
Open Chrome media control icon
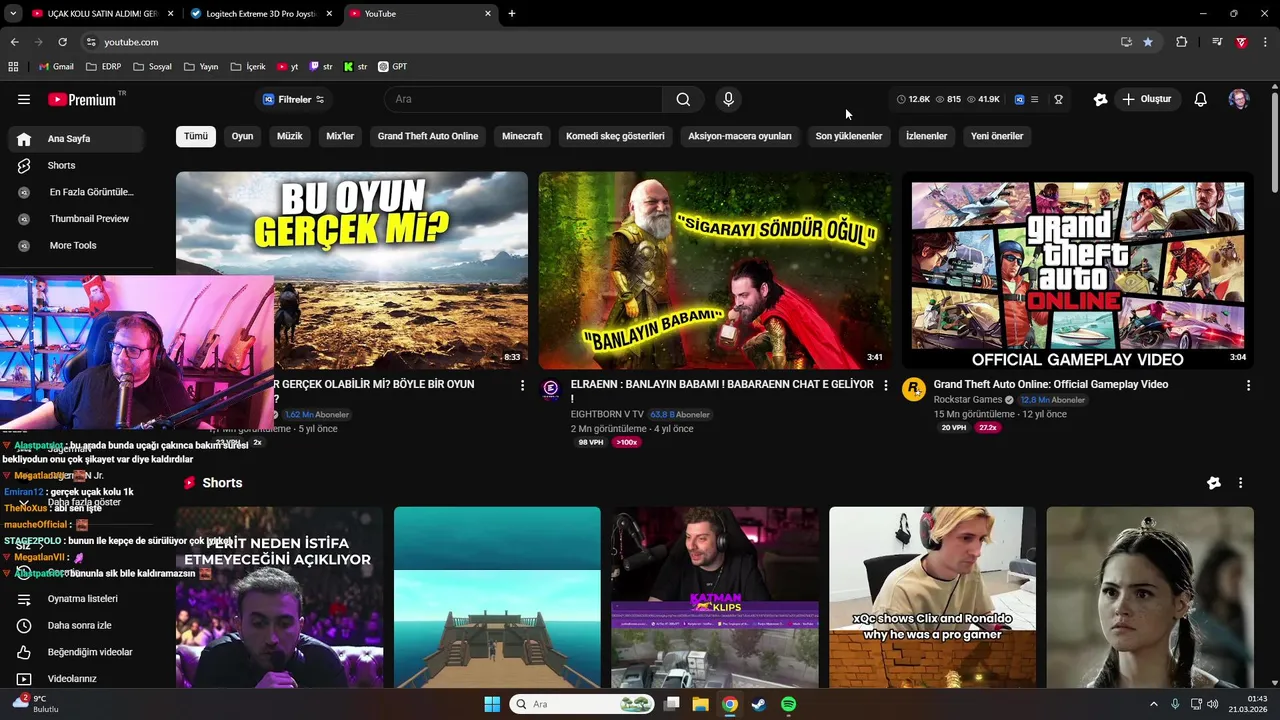coord(1217,42)
